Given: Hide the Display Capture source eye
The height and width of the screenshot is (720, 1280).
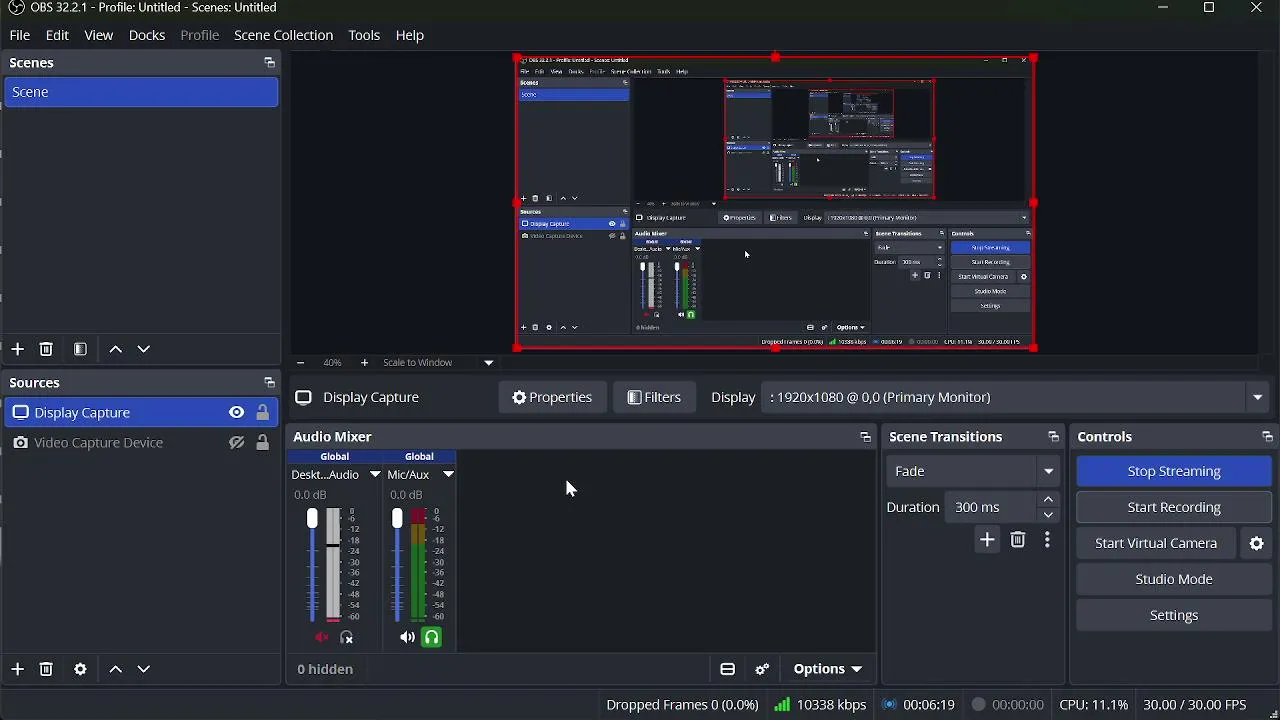Looking at the screenshot, I should coord(236,413).
